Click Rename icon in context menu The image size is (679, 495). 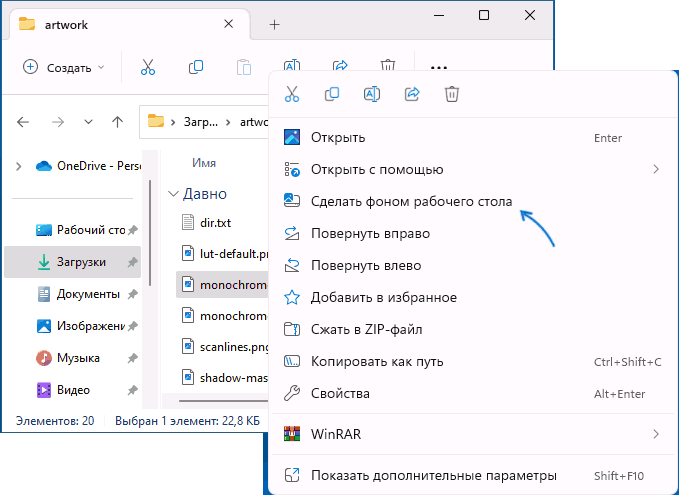(x=372, y=94)
